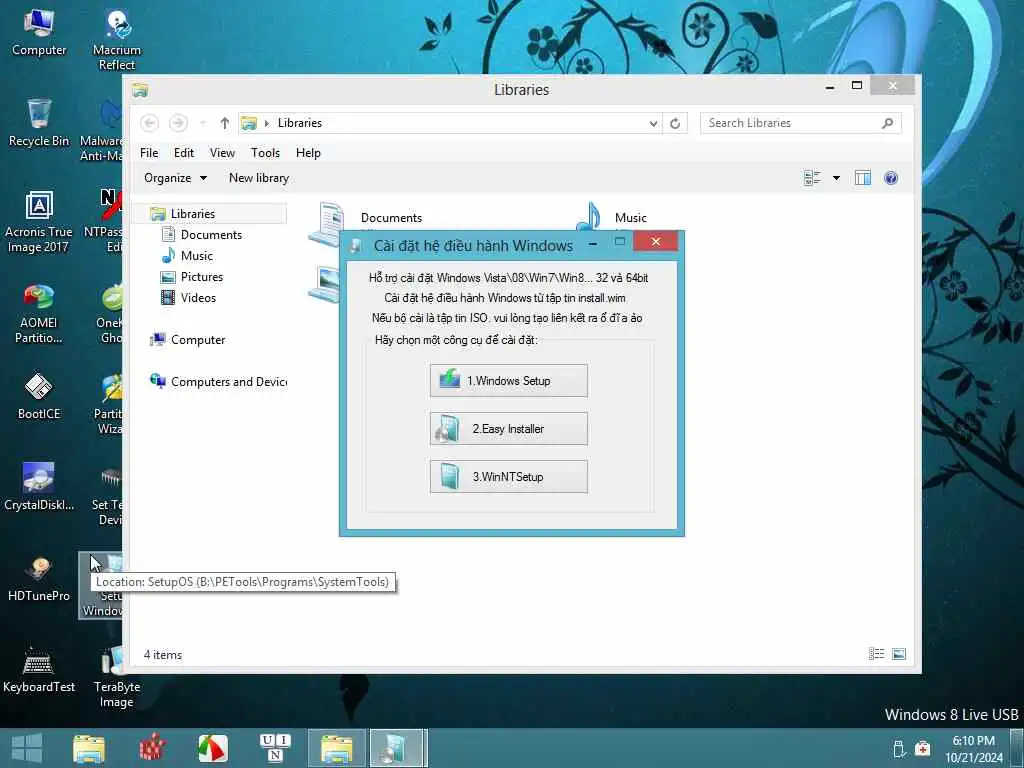Open Explorer help question mark icon

click(891, 178)
